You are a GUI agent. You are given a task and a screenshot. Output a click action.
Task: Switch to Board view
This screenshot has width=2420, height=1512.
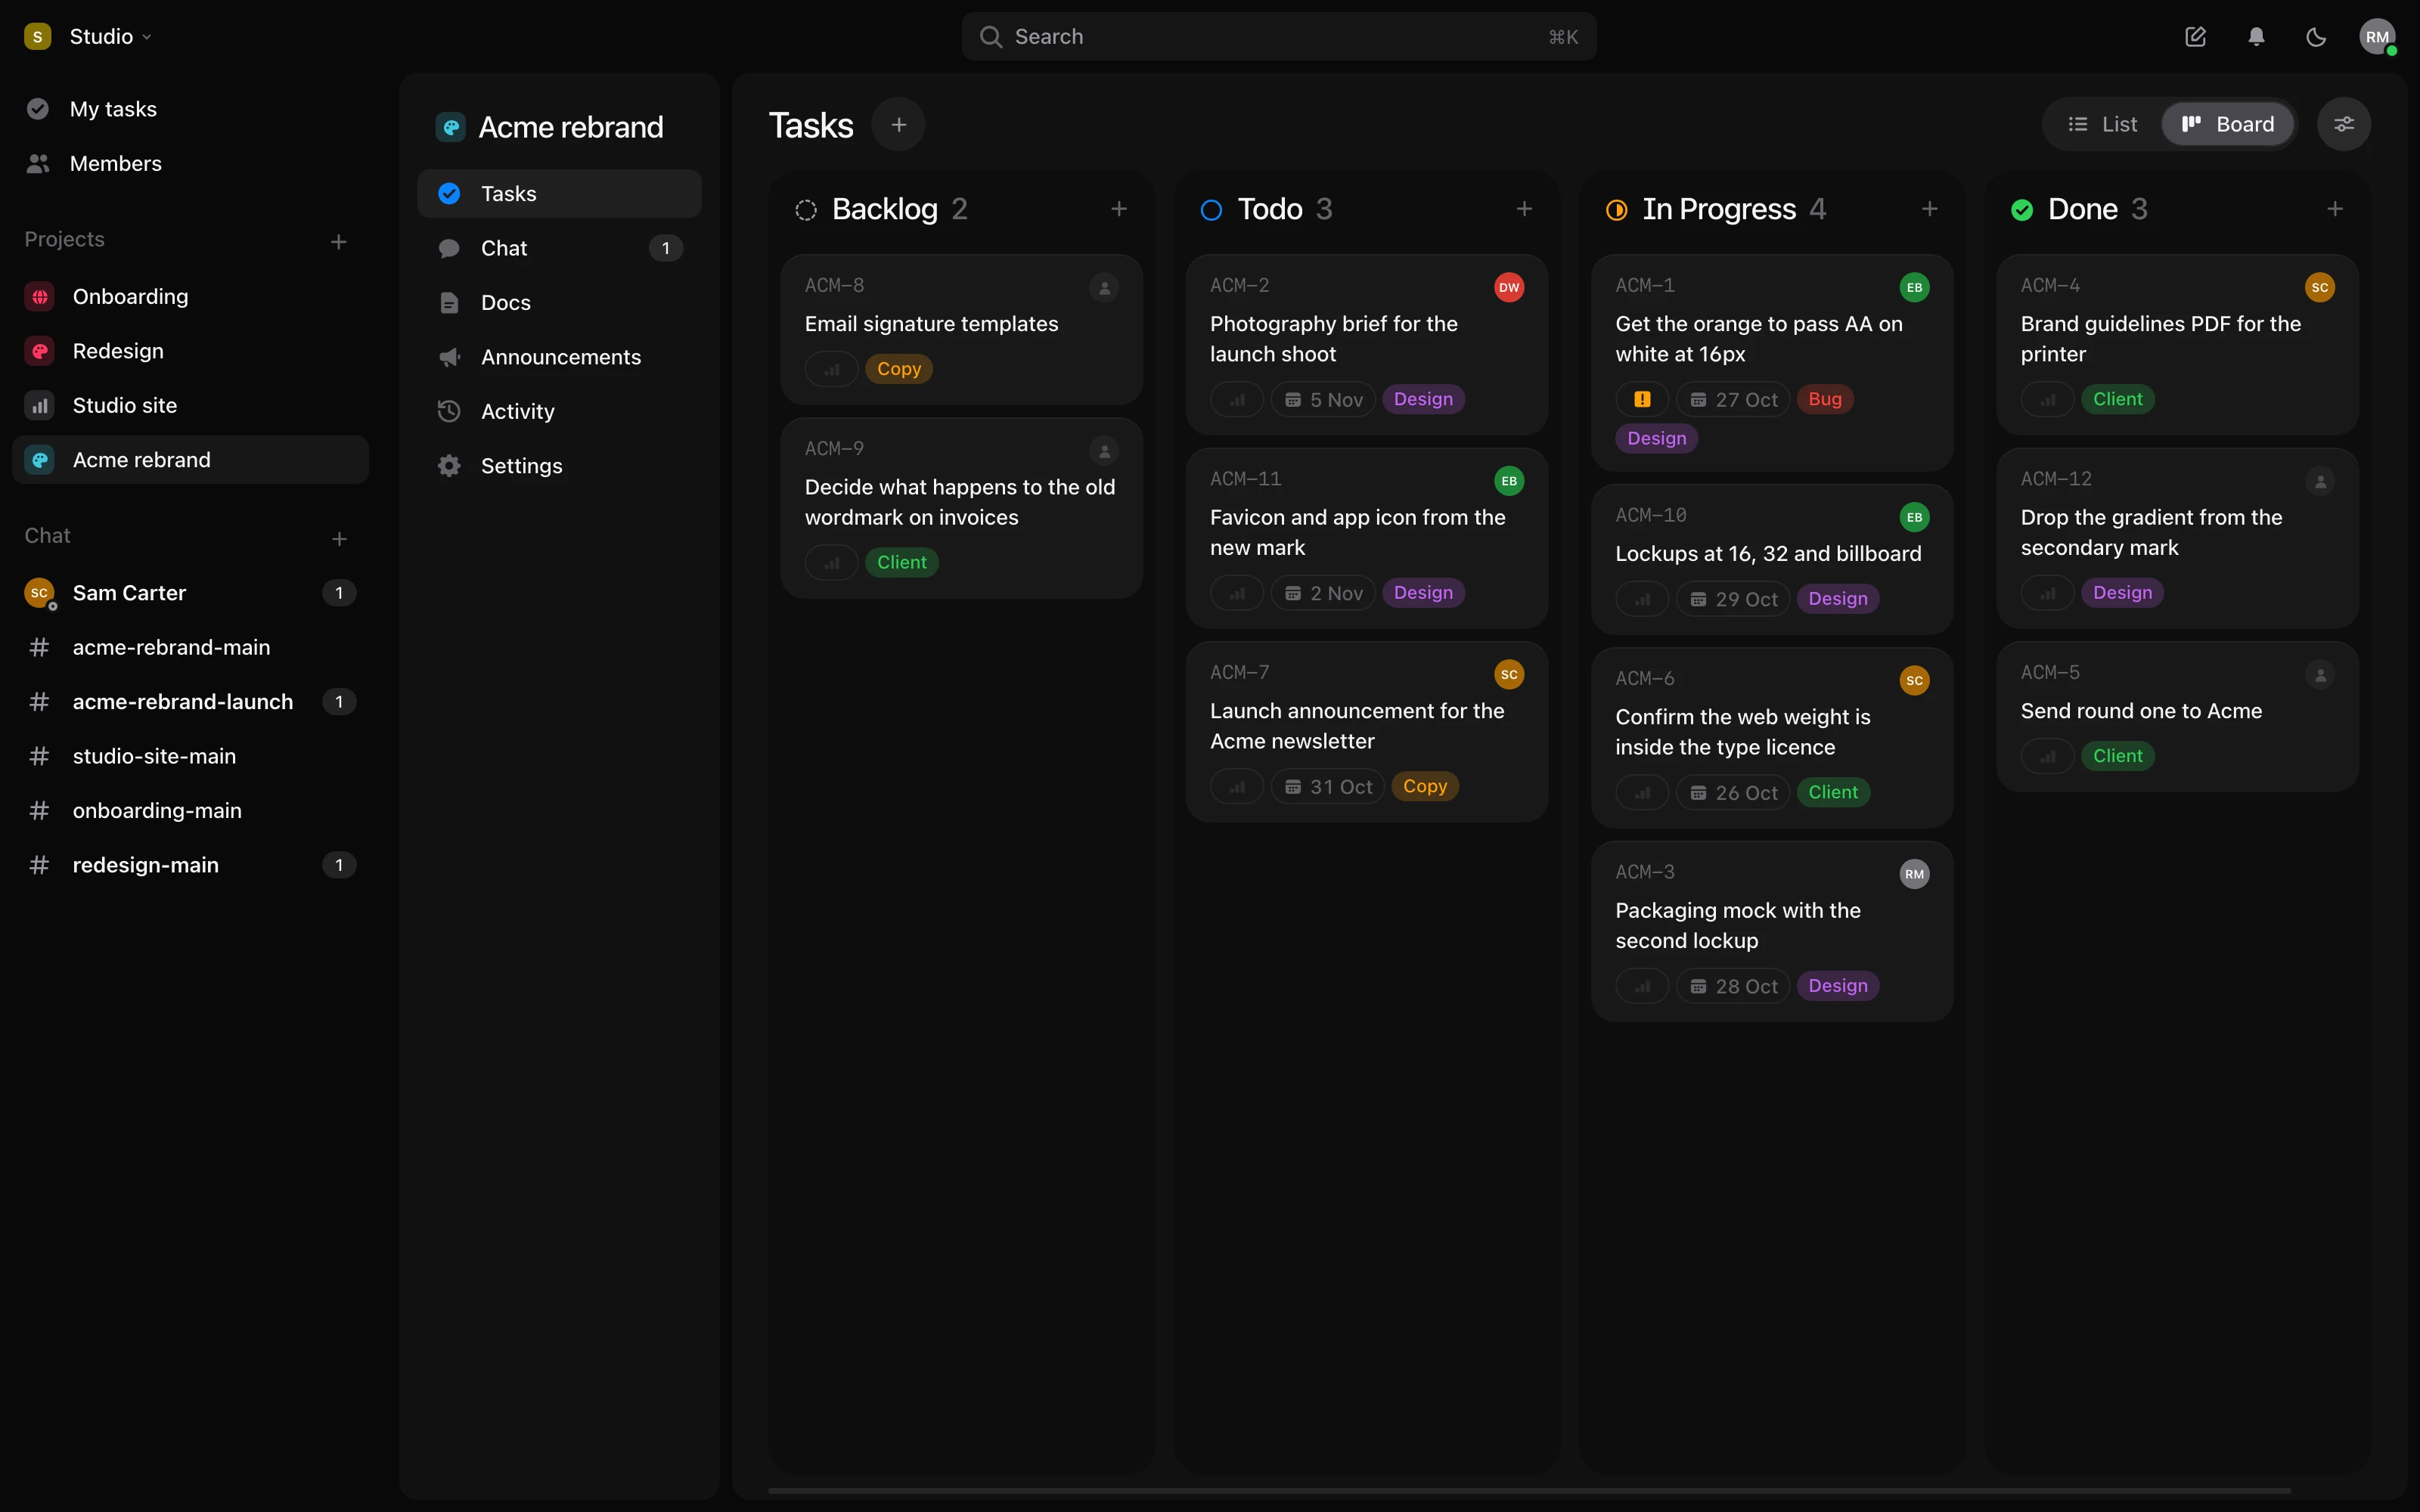coord(2227,124)
